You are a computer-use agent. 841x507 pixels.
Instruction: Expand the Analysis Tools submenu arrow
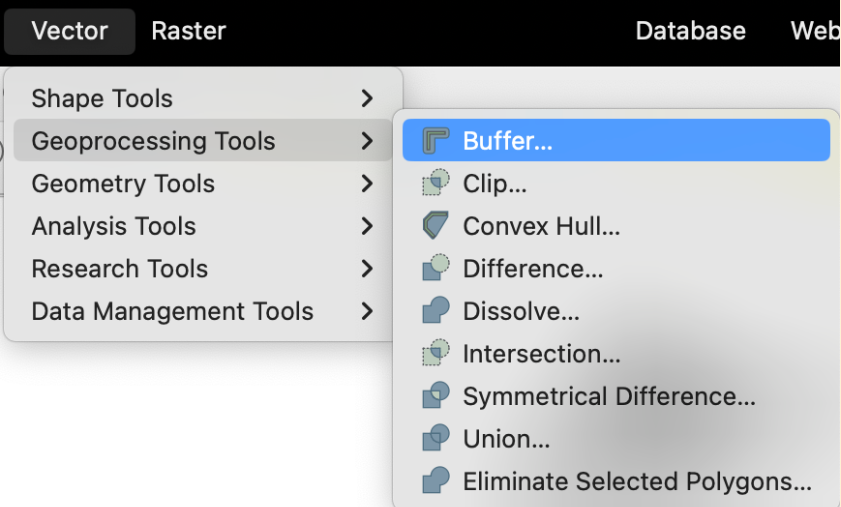(367, 227)
